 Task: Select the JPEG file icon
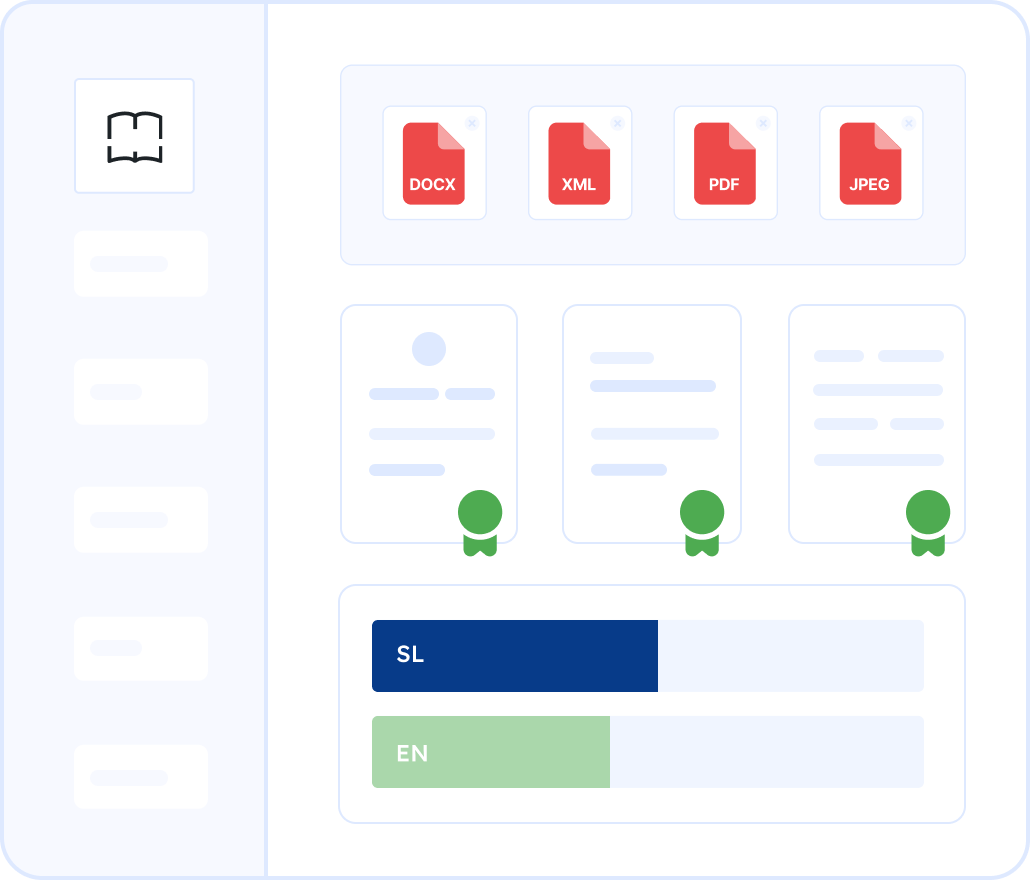click(870, 164)
